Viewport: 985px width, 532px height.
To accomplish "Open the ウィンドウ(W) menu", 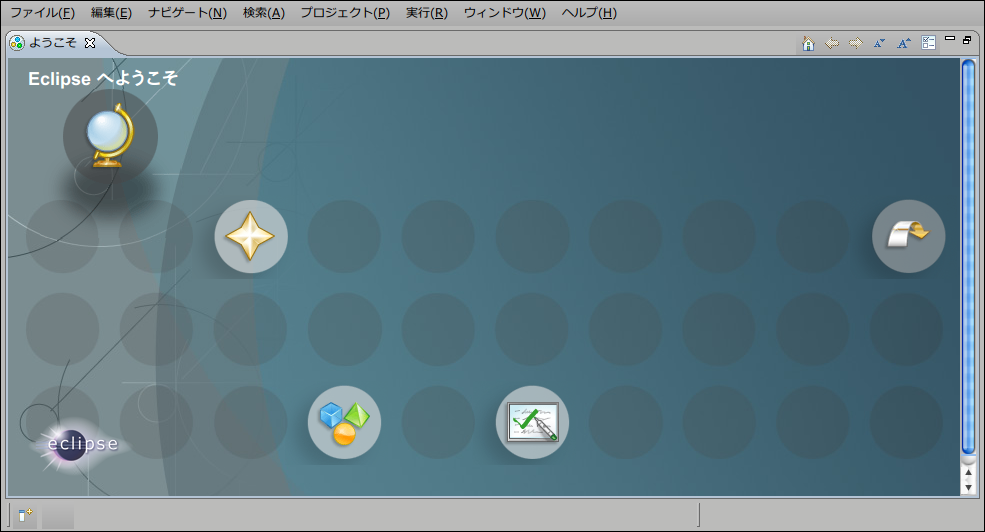I will pos(504,13).
